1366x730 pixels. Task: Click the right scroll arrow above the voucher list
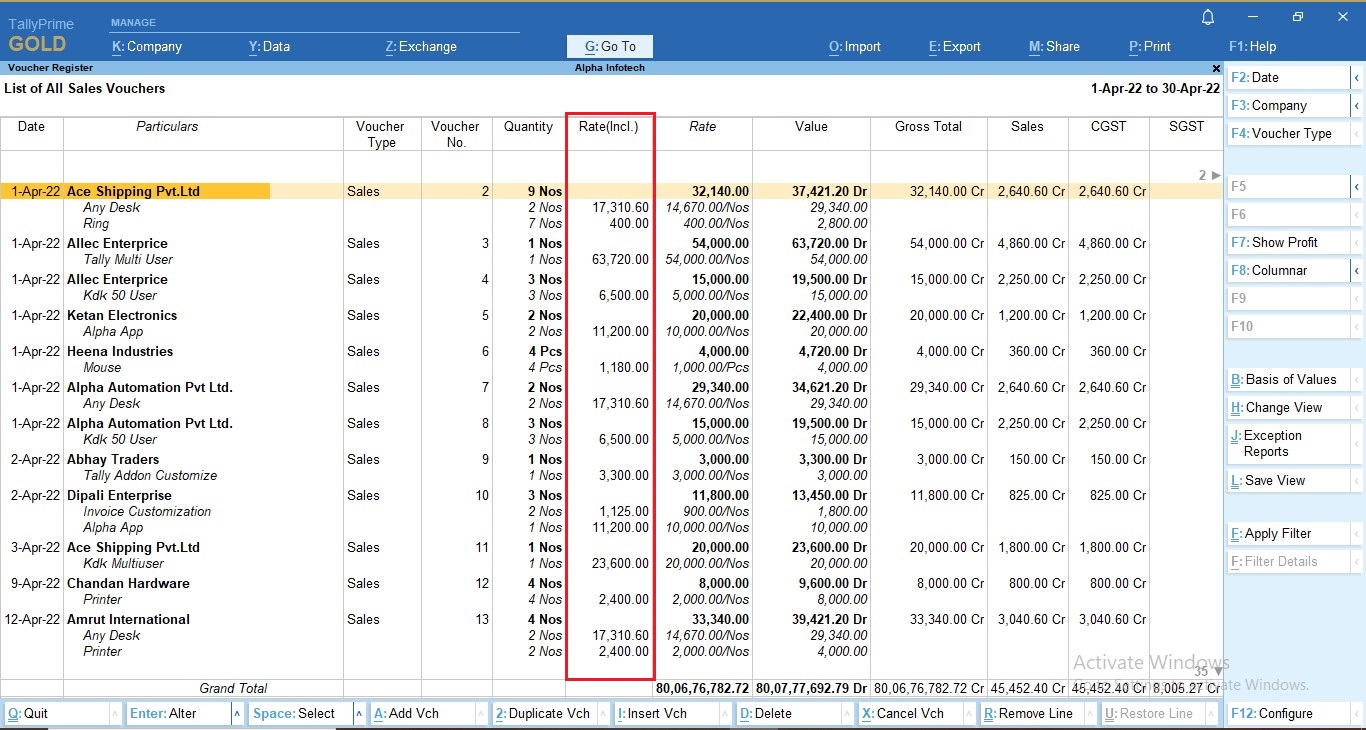pos(1213,175)
